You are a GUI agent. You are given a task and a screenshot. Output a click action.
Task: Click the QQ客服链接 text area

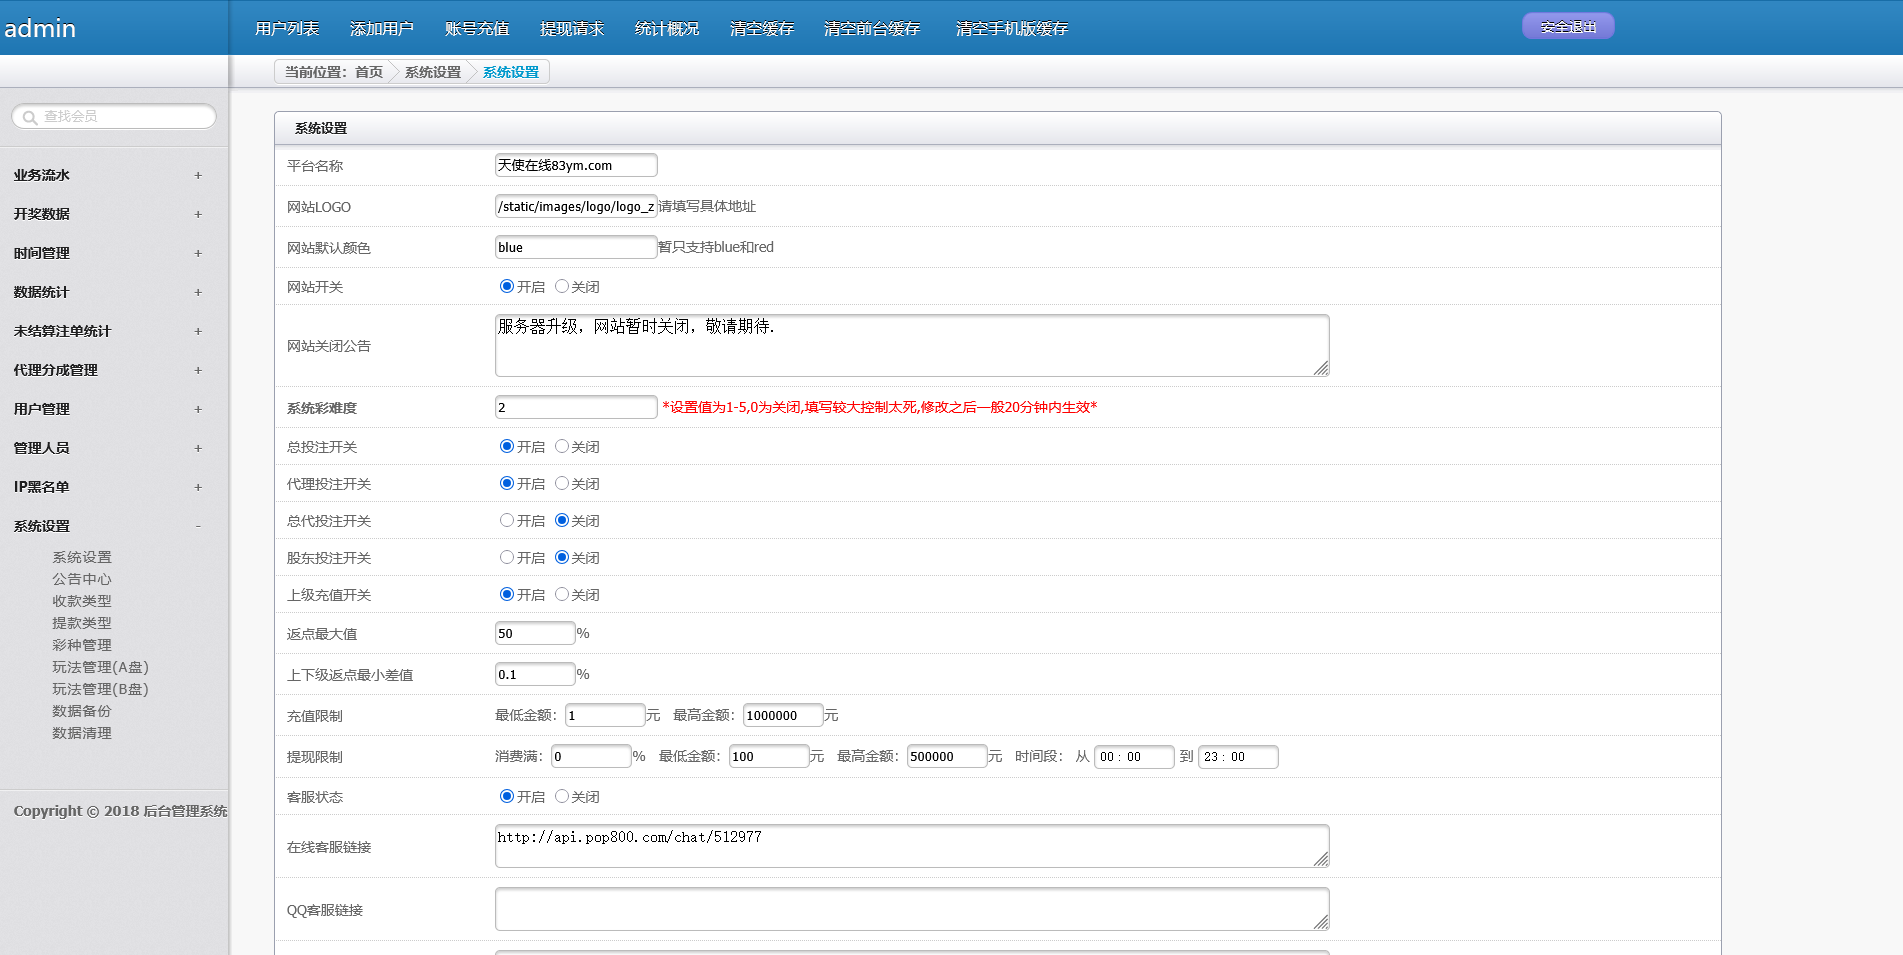coord(912,909)
